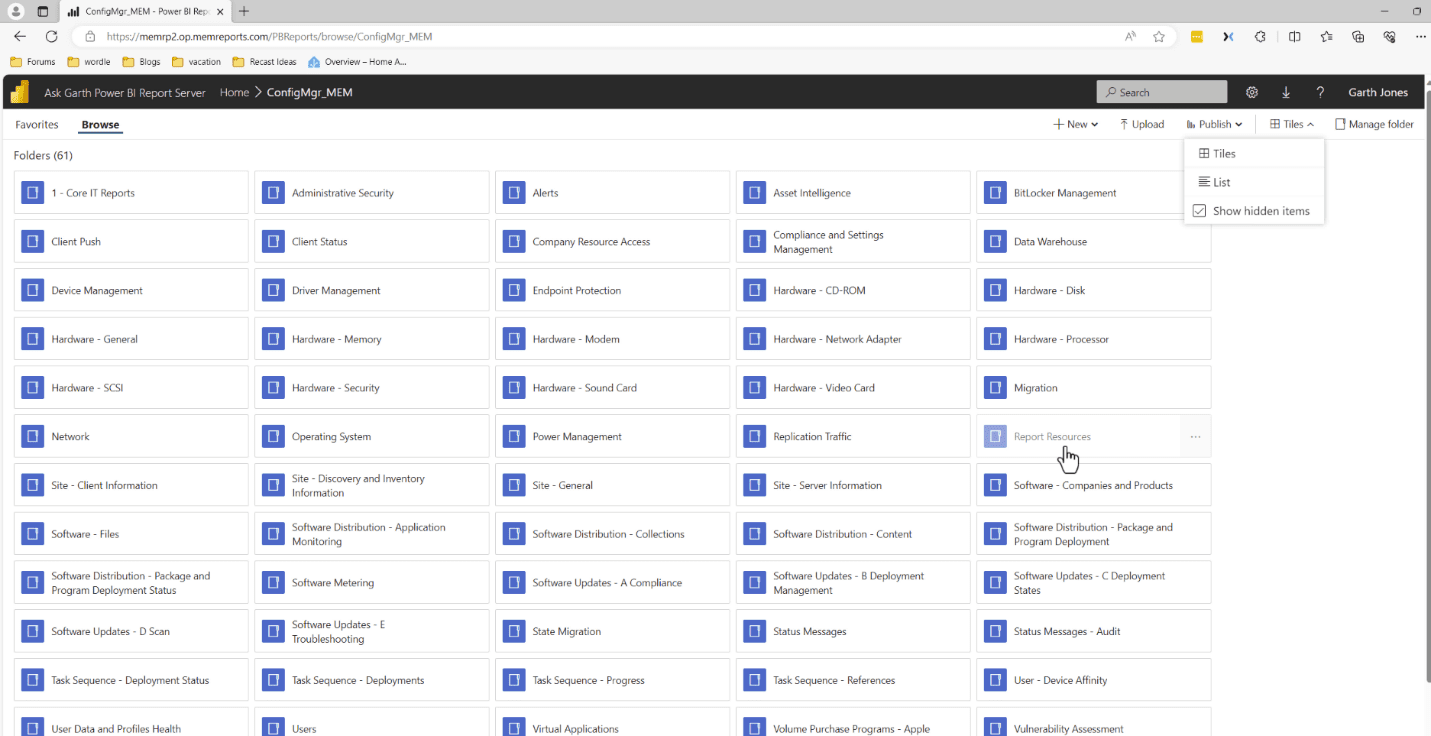Viewport: 1431px width, 736px height.
Task: Open the Task Sequence - Progress folder
Action: tap(612, 681)
